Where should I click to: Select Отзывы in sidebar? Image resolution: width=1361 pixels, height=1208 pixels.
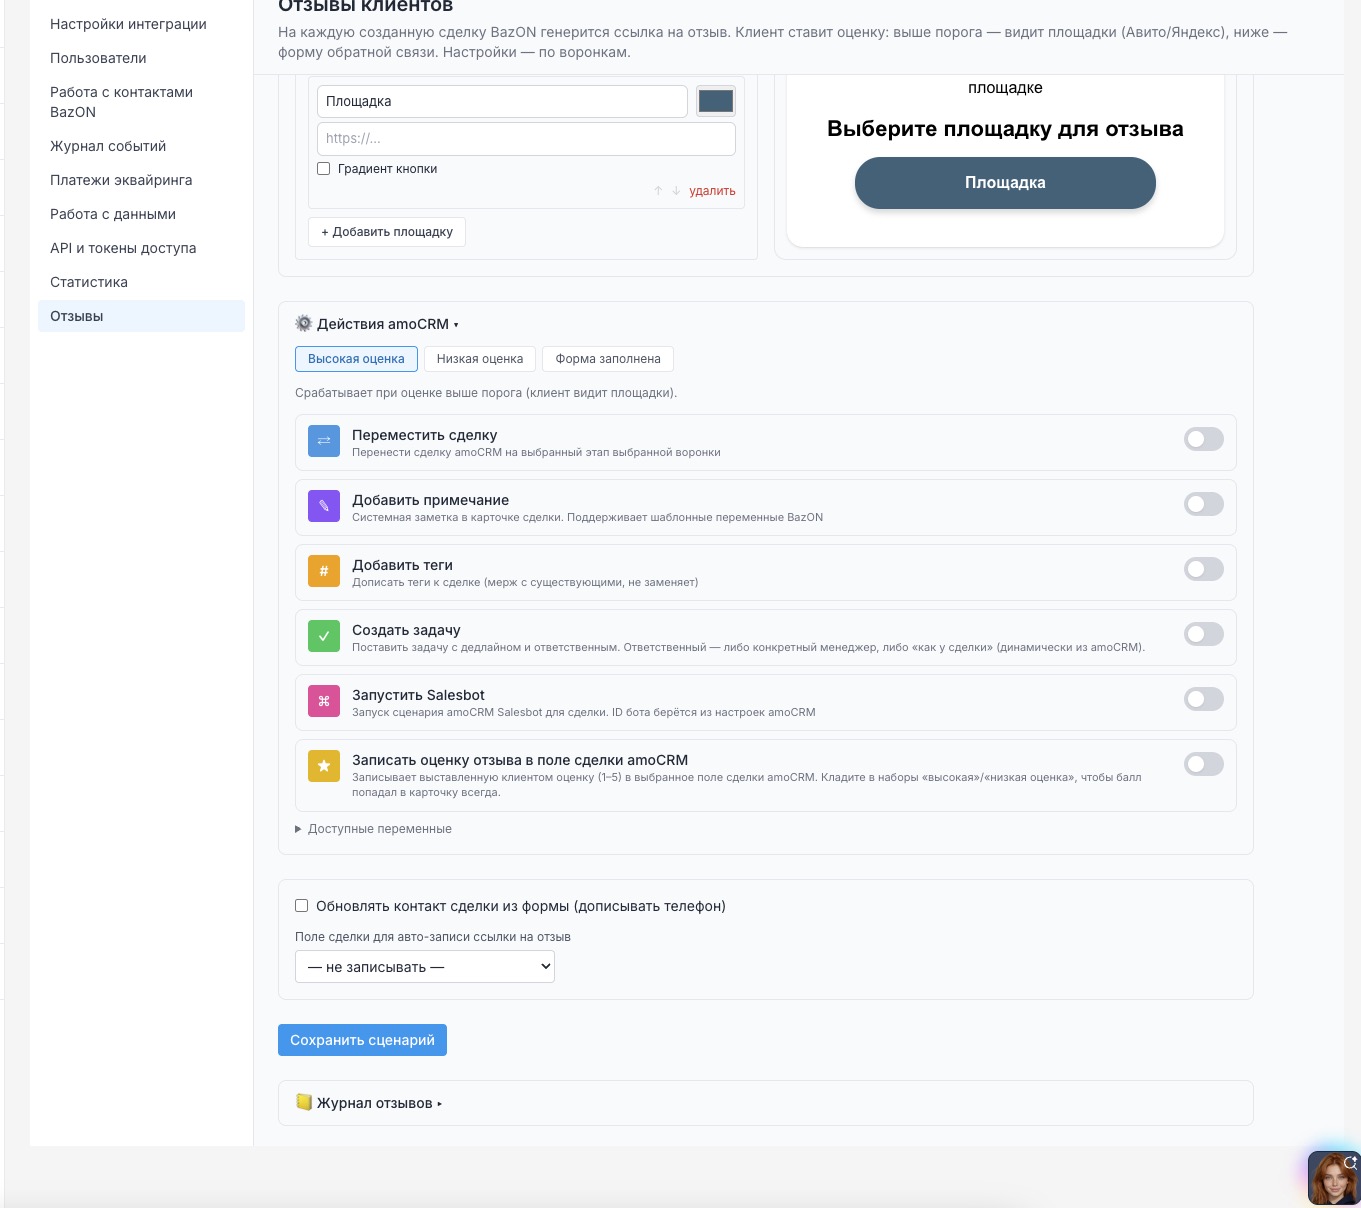coord(141,316)
